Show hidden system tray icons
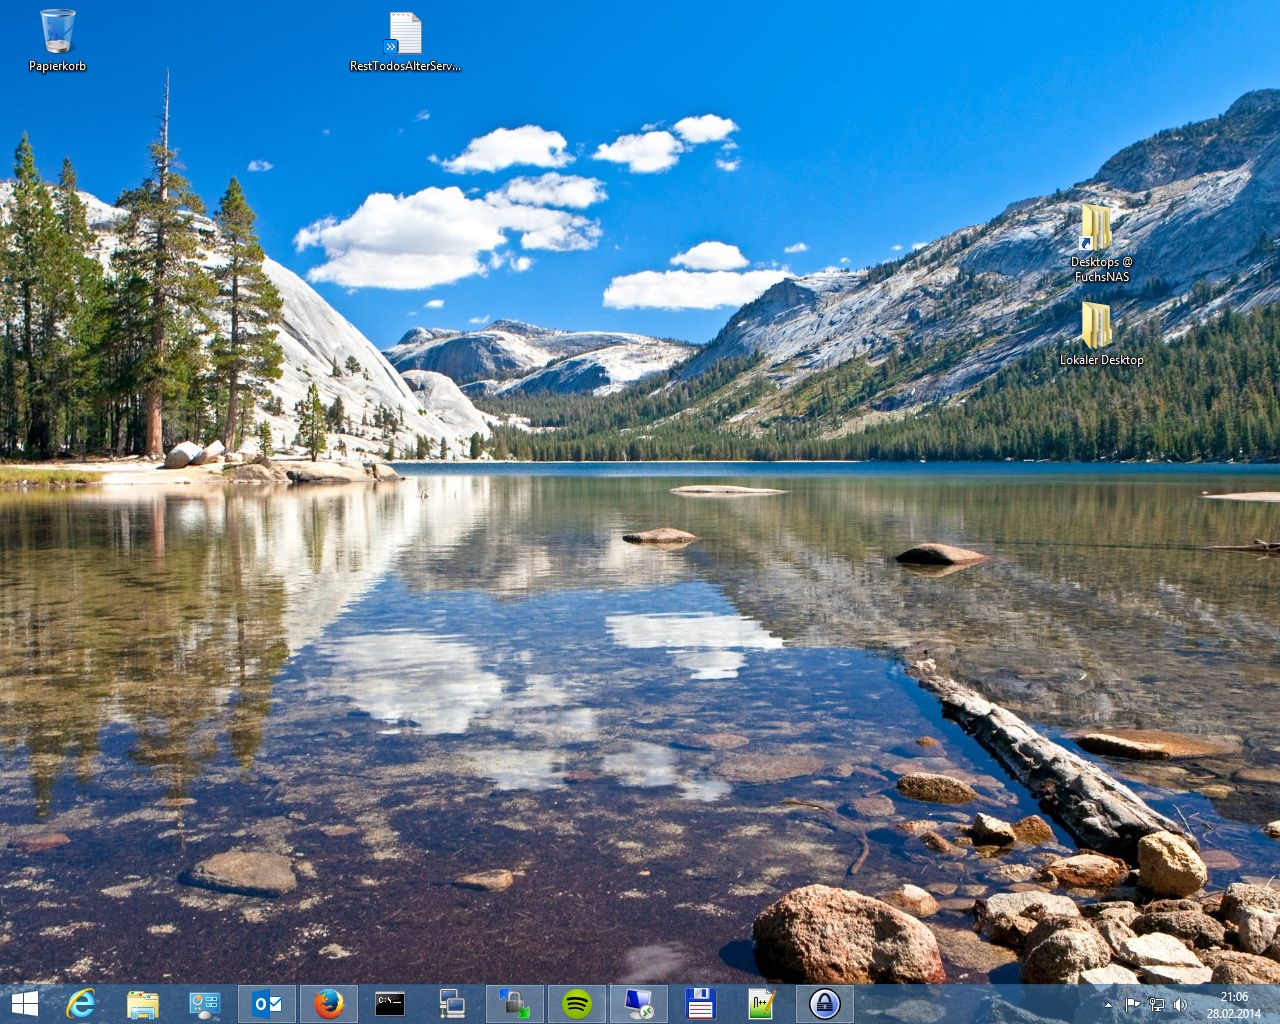 click(x=1108, y=1005)
